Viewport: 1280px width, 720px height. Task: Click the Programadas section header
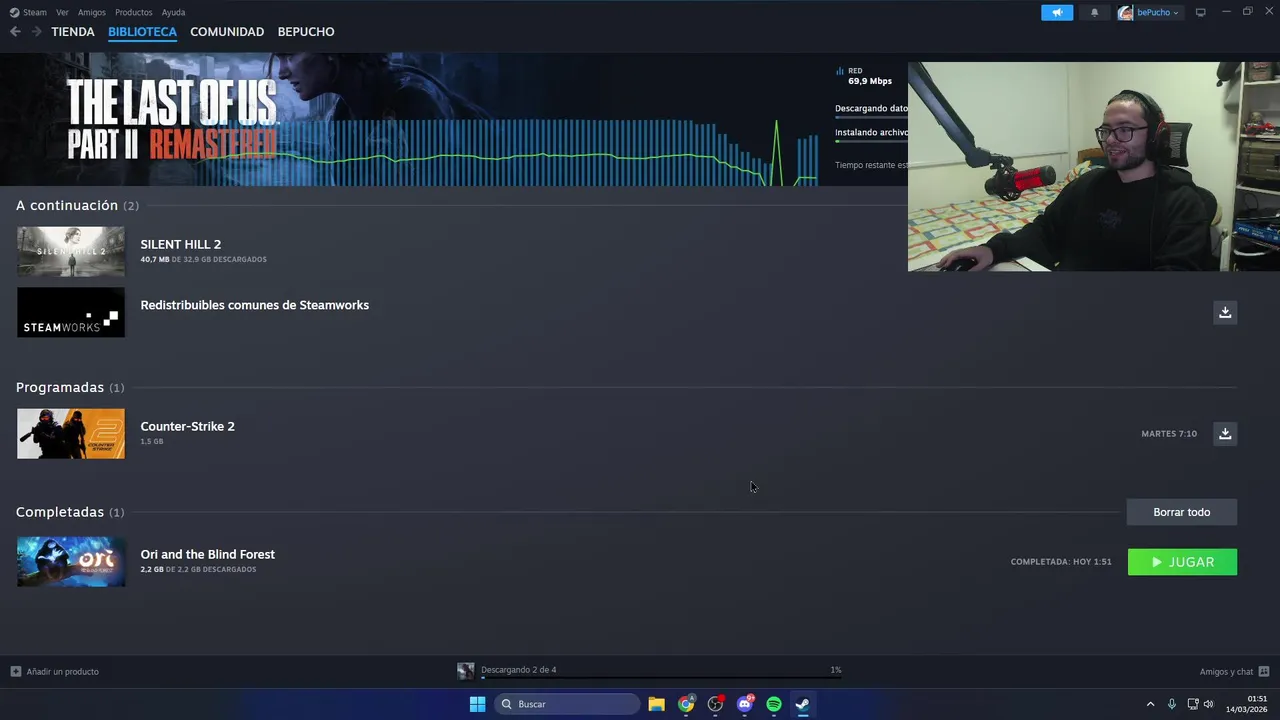(x=70, y=387)
